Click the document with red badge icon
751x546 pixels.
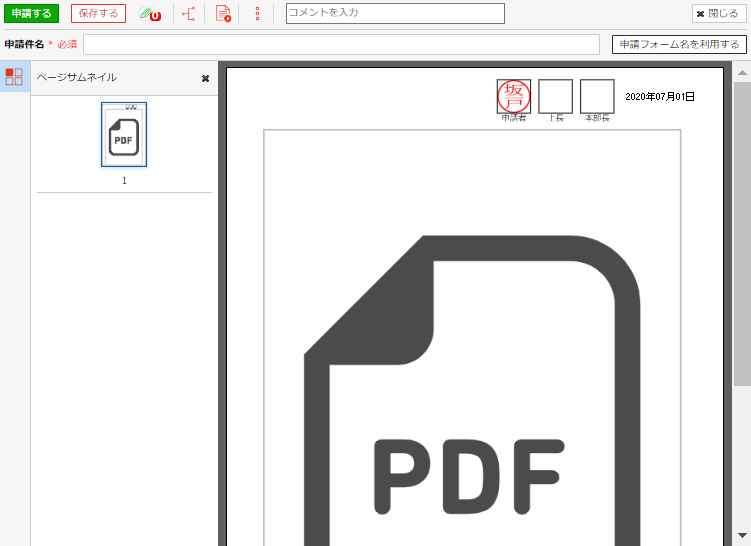click(223, 14)
